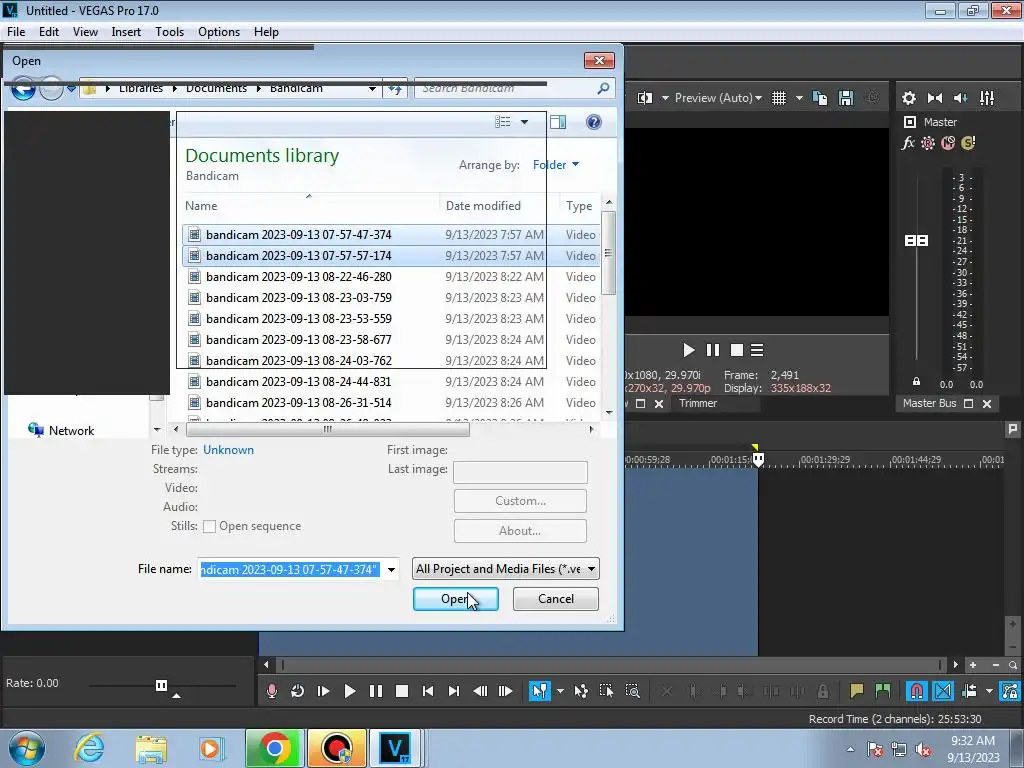Image resolution: width=1024 pixels, height=768 pixels.
Task: Change view options dropdown in Open dialog
Action: tap(524, 122)
